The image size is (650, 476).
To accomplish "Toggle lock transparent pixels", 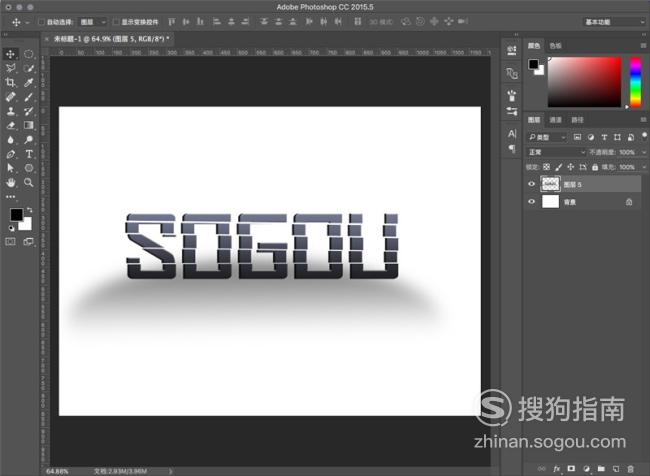I will 546,167.
